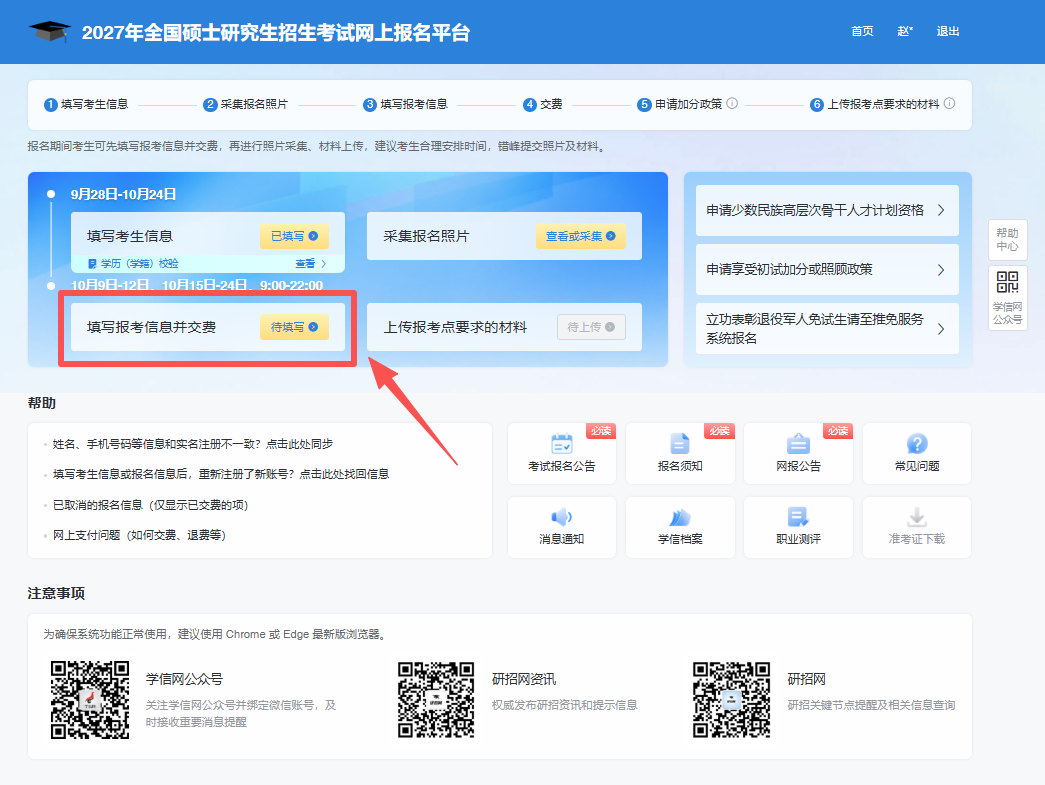Image resolution: width=1045 pixels, height=785 pixels.
Task: Click step 3 circle 填写报考信息
Action: coord(370,105)
